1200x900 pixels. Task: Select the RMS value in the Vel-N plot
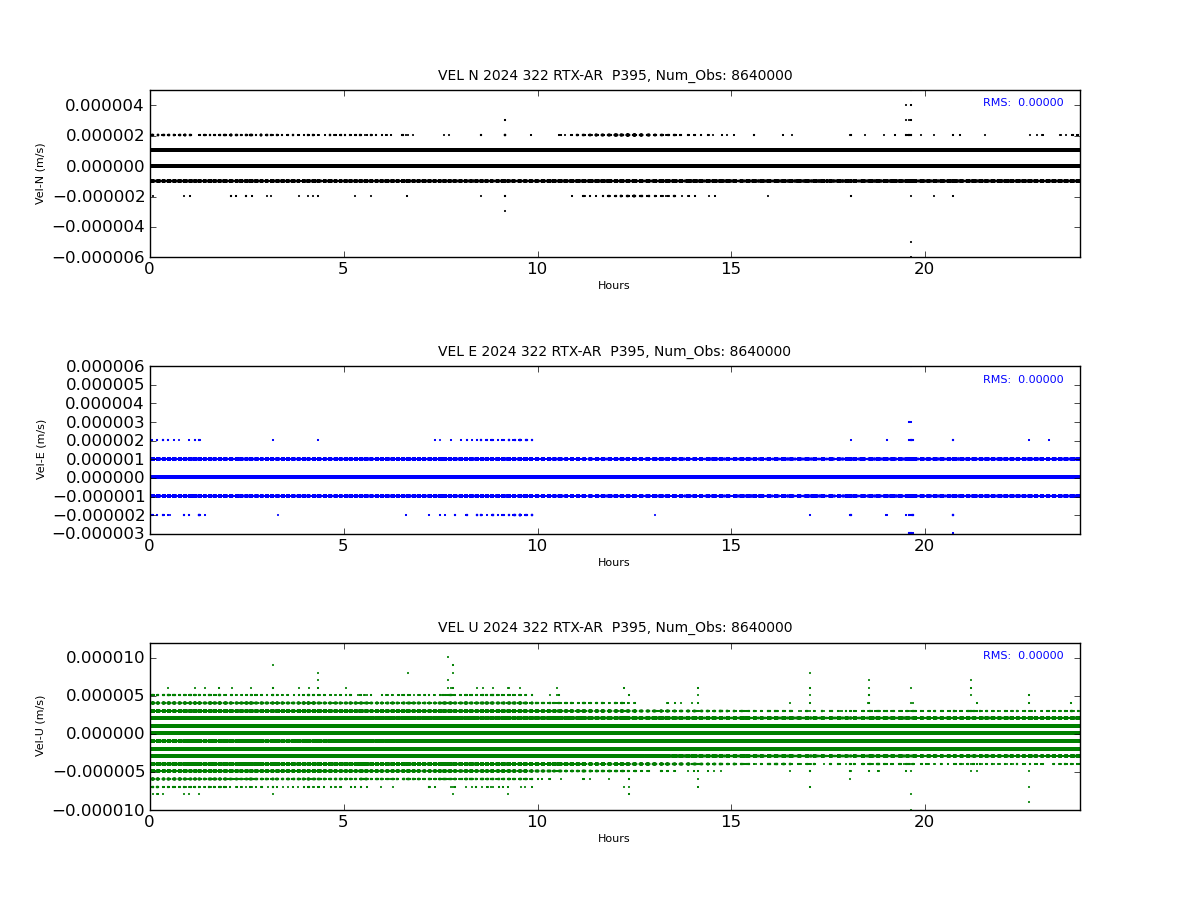click(x=1023, y=103)
